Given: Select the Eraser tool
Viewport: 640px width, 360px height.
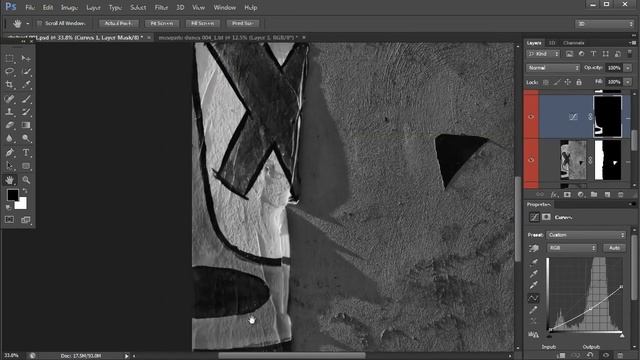Looking at the screenshot, I should click(9, 125).
